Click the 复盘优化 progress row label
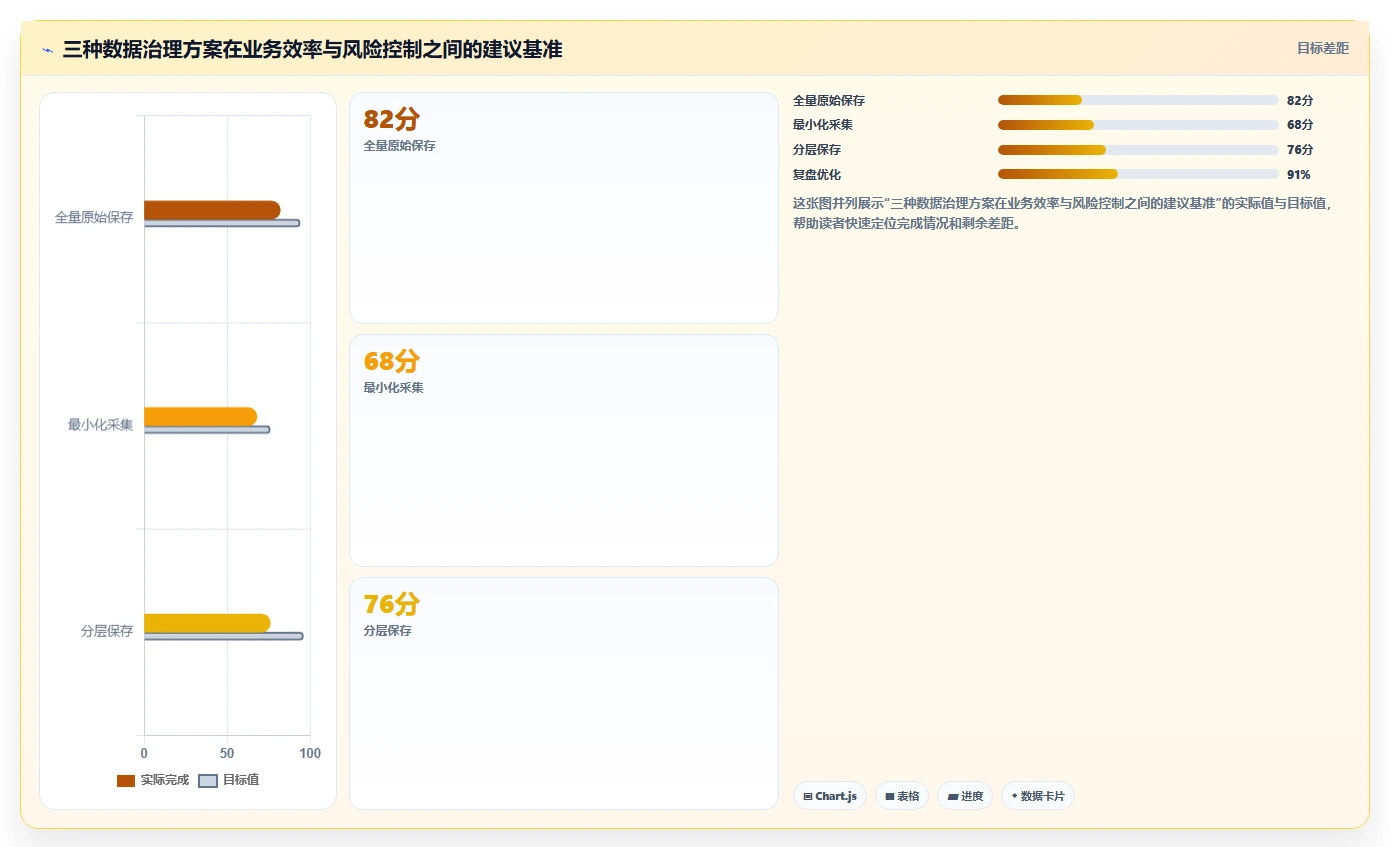Image resolution: width=1390 pixels, height=847 pixels. point(817,175)
